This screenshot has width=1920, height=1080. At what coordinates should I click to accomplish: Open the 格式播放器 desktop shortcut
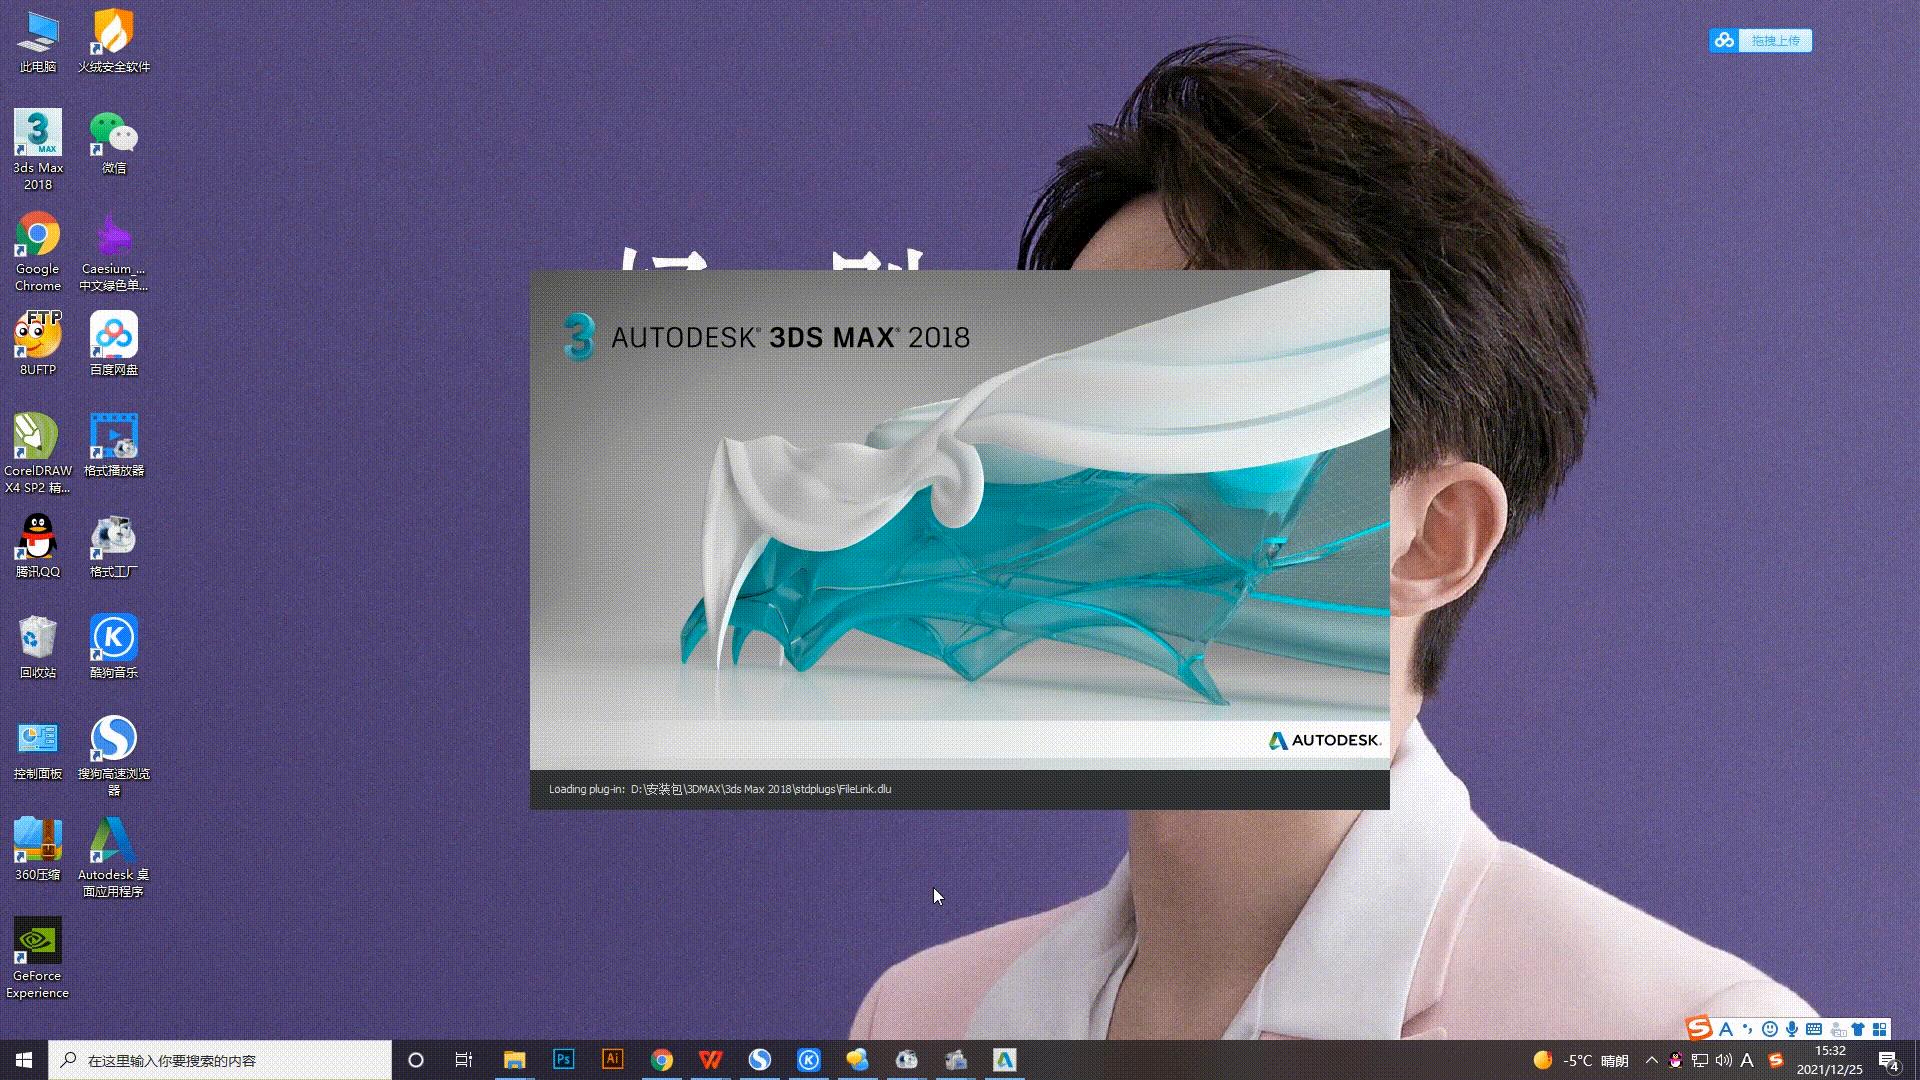114,445
